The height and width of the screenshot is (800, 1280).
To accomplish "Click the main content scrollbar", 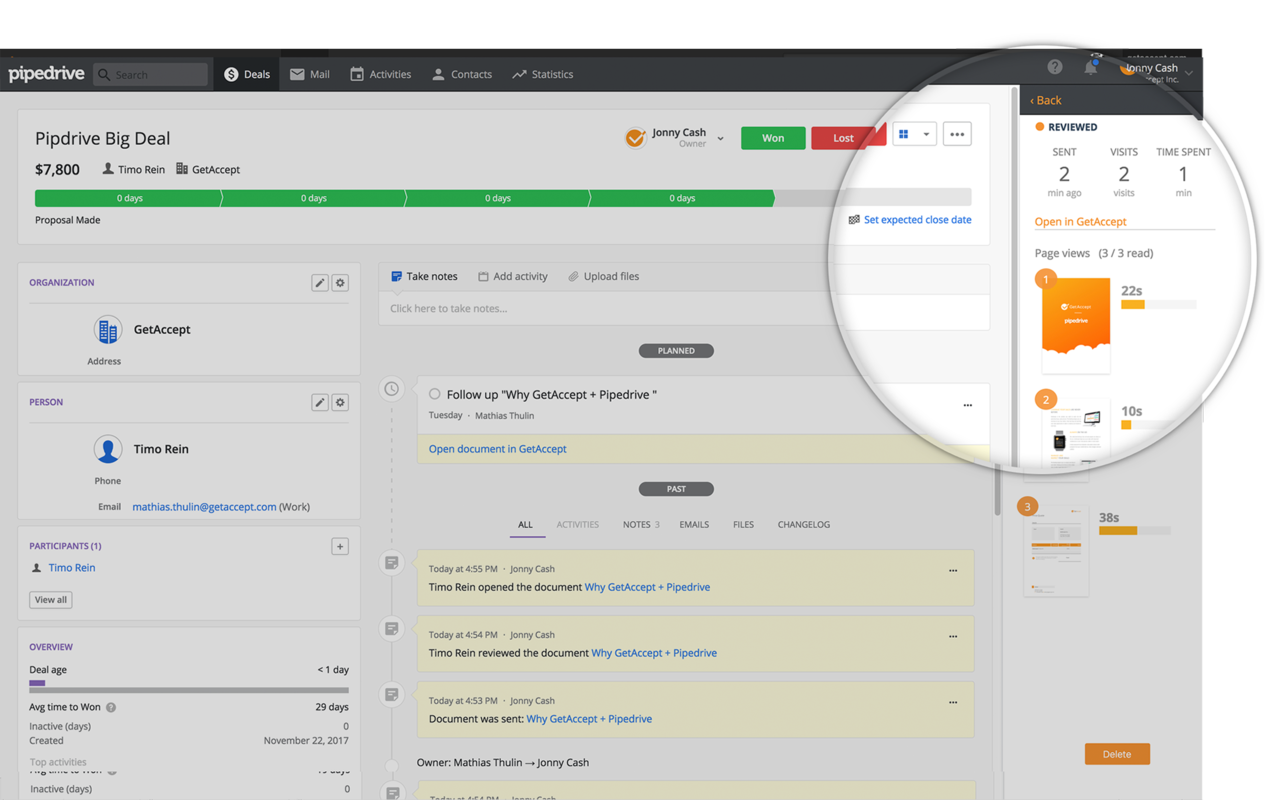I will [x=997, y=490].
